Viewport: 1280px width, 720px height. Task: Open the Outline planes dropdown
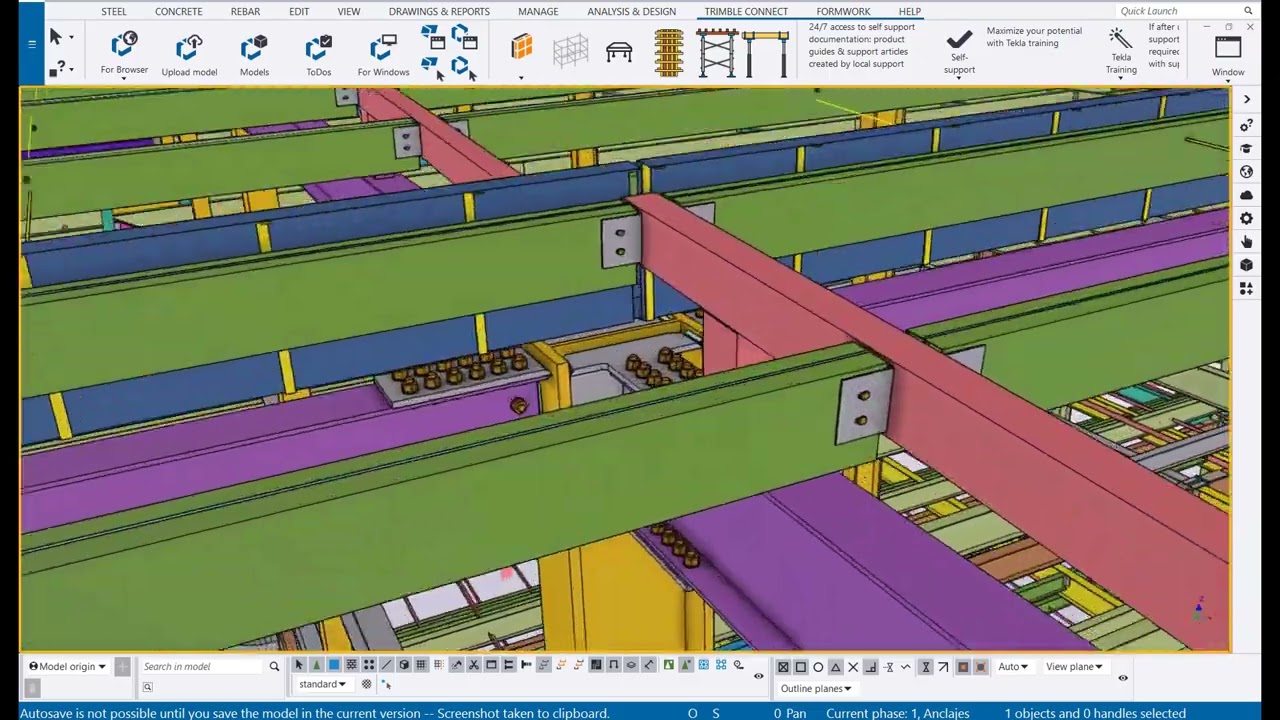click(x=816, y=688)
